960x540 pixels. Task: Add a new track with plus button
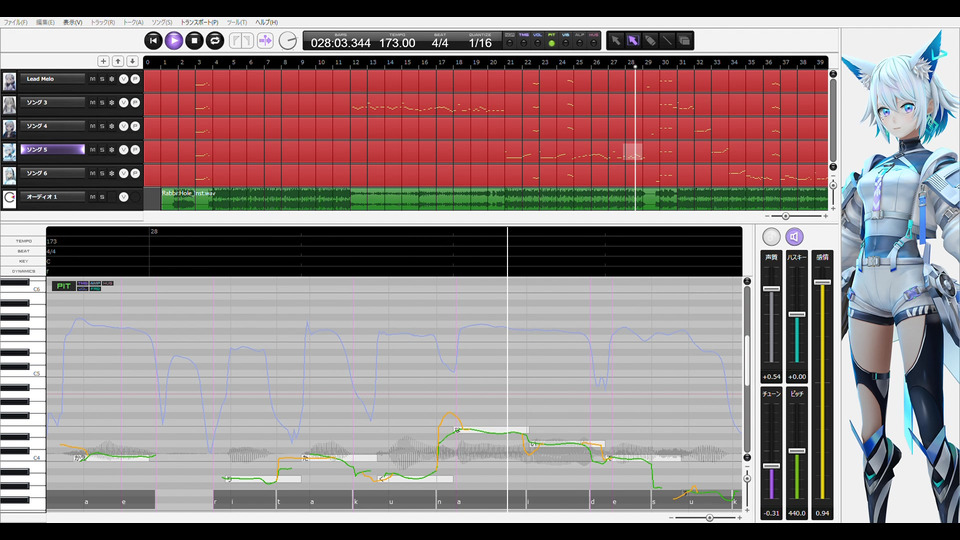click(103, 61)
